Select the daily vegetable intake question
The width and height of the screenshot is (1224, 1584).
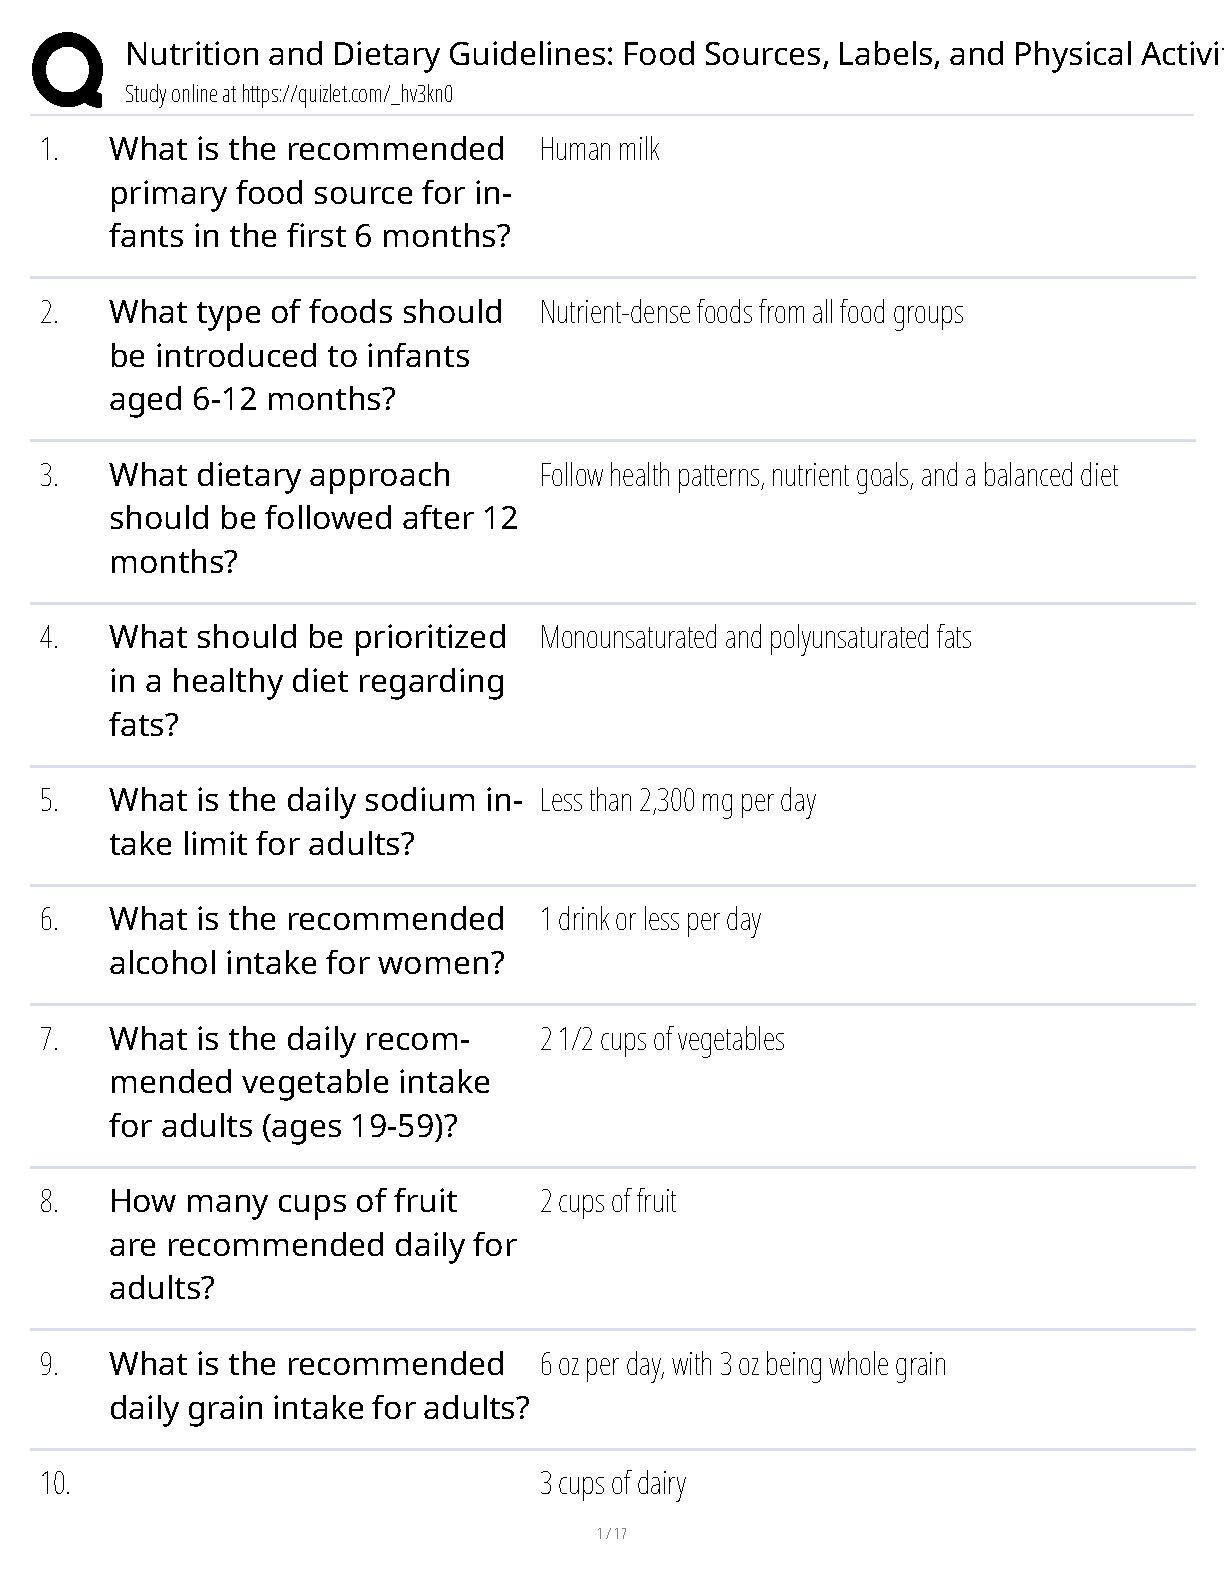click(x=299, y=1082)
